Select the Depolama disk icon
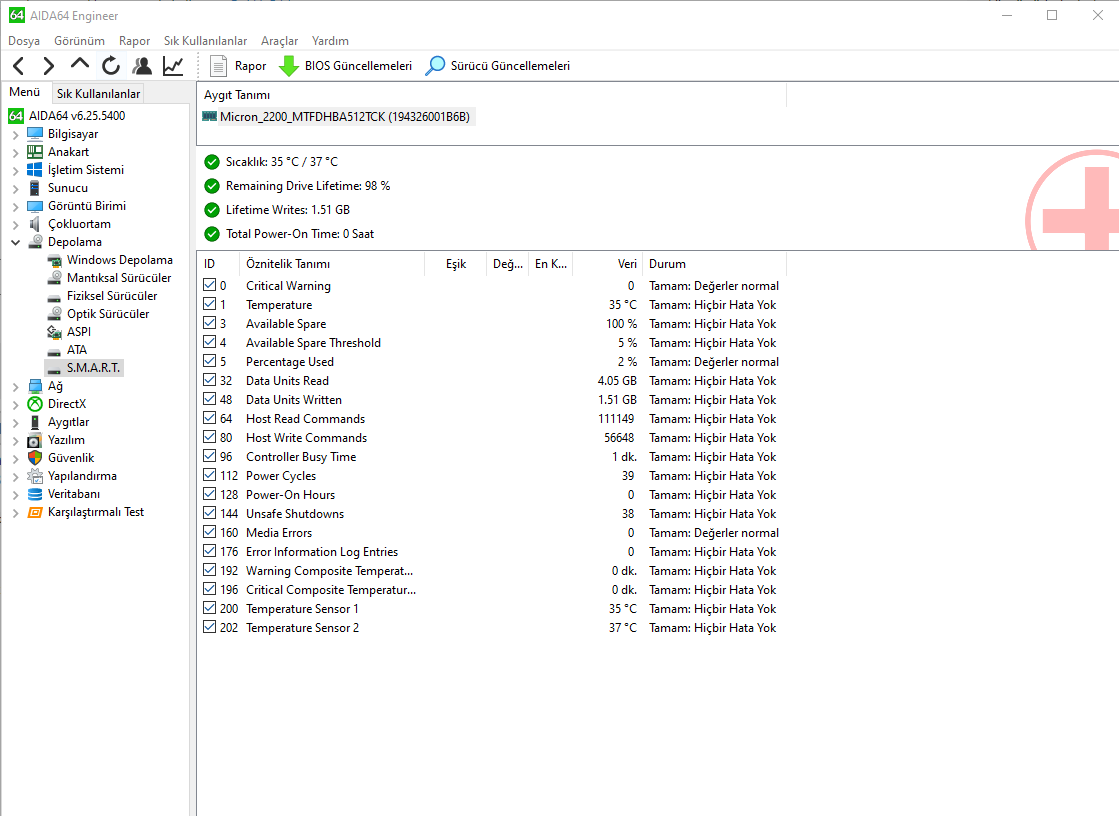This screenshot has width=1119, height=816. pos(35,241)
